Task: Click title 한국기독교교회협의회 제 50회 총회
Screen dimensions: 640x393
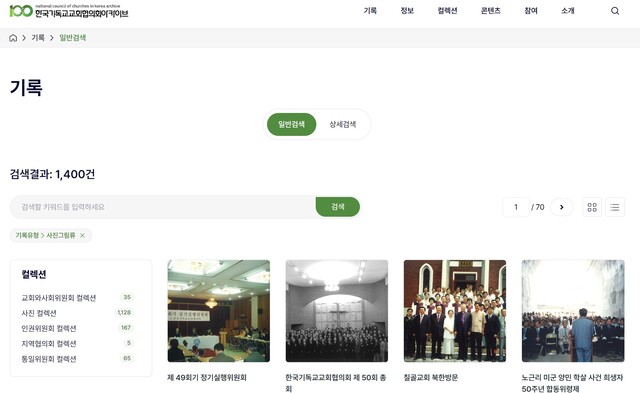Action: [x=336, y=383]
